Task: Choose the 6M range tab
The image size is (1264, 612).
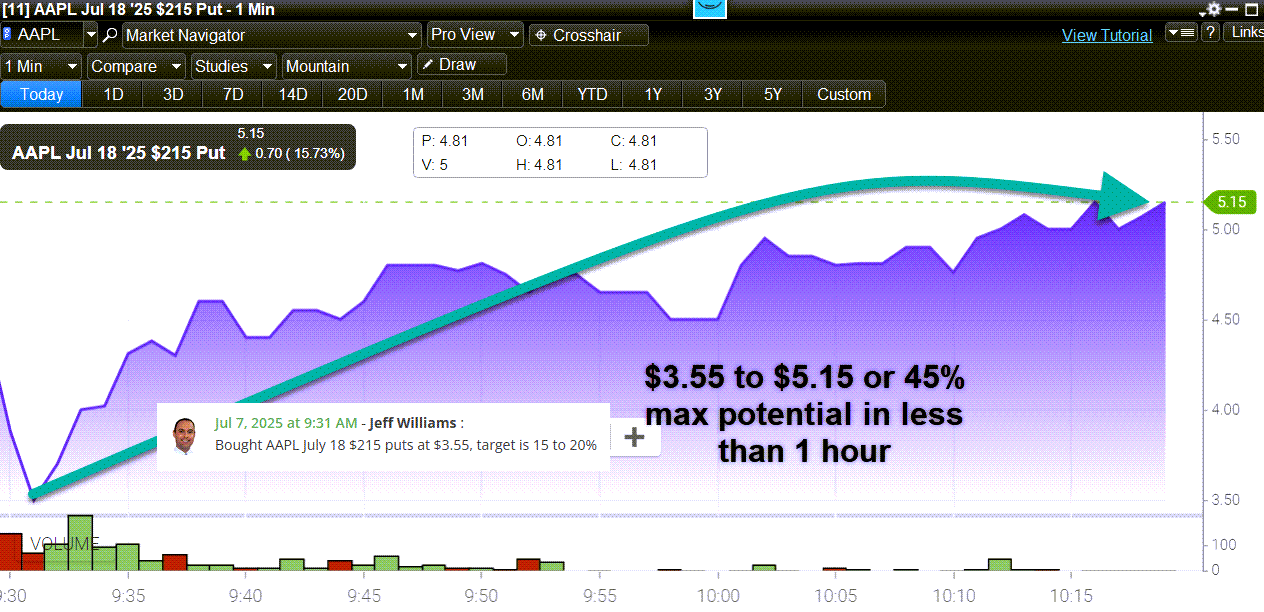Action: [x=533, y=94]
